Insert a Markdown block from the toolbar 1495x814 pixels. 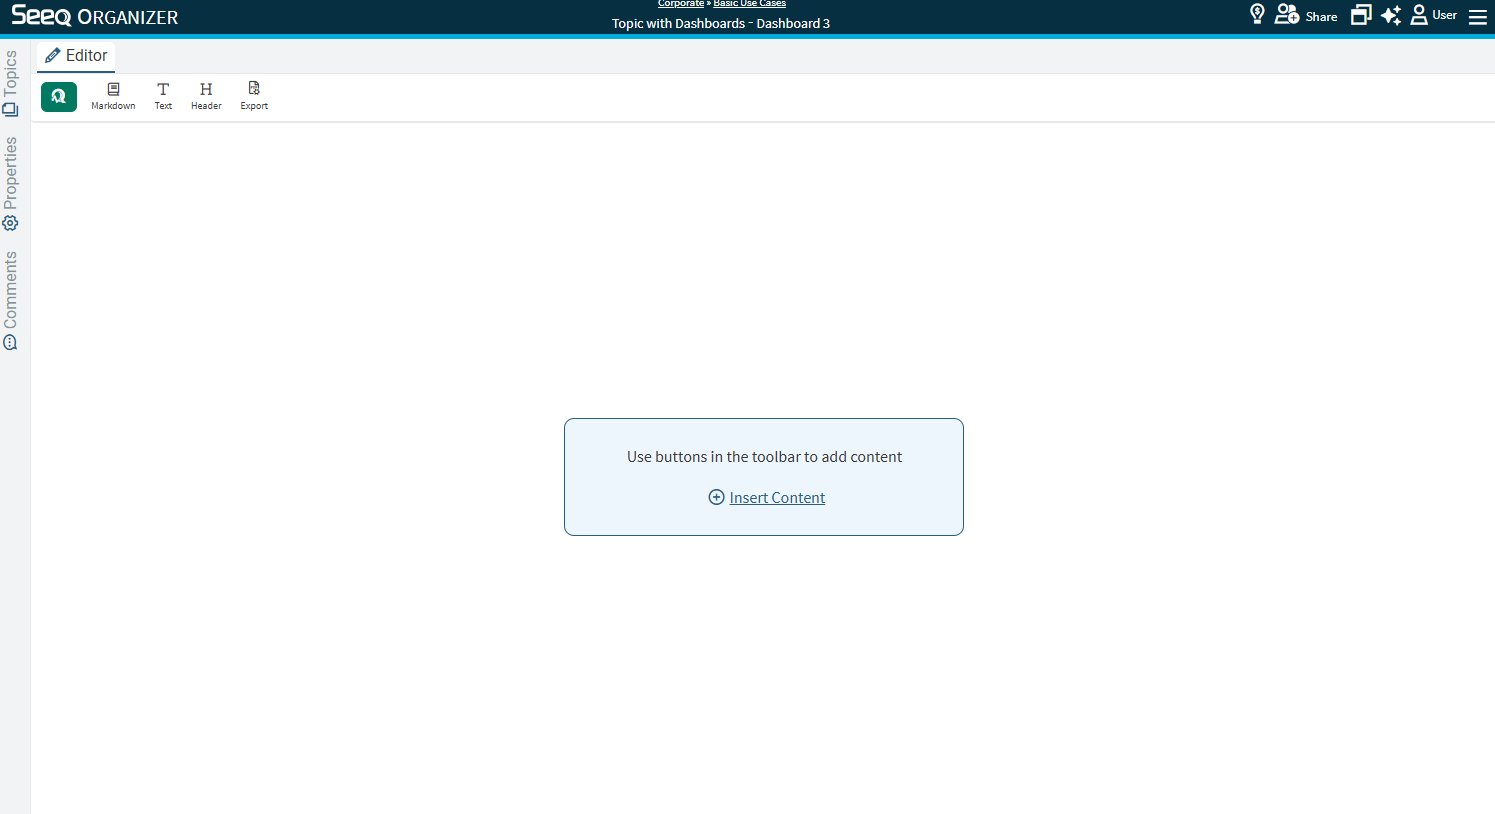click(113, 96)
